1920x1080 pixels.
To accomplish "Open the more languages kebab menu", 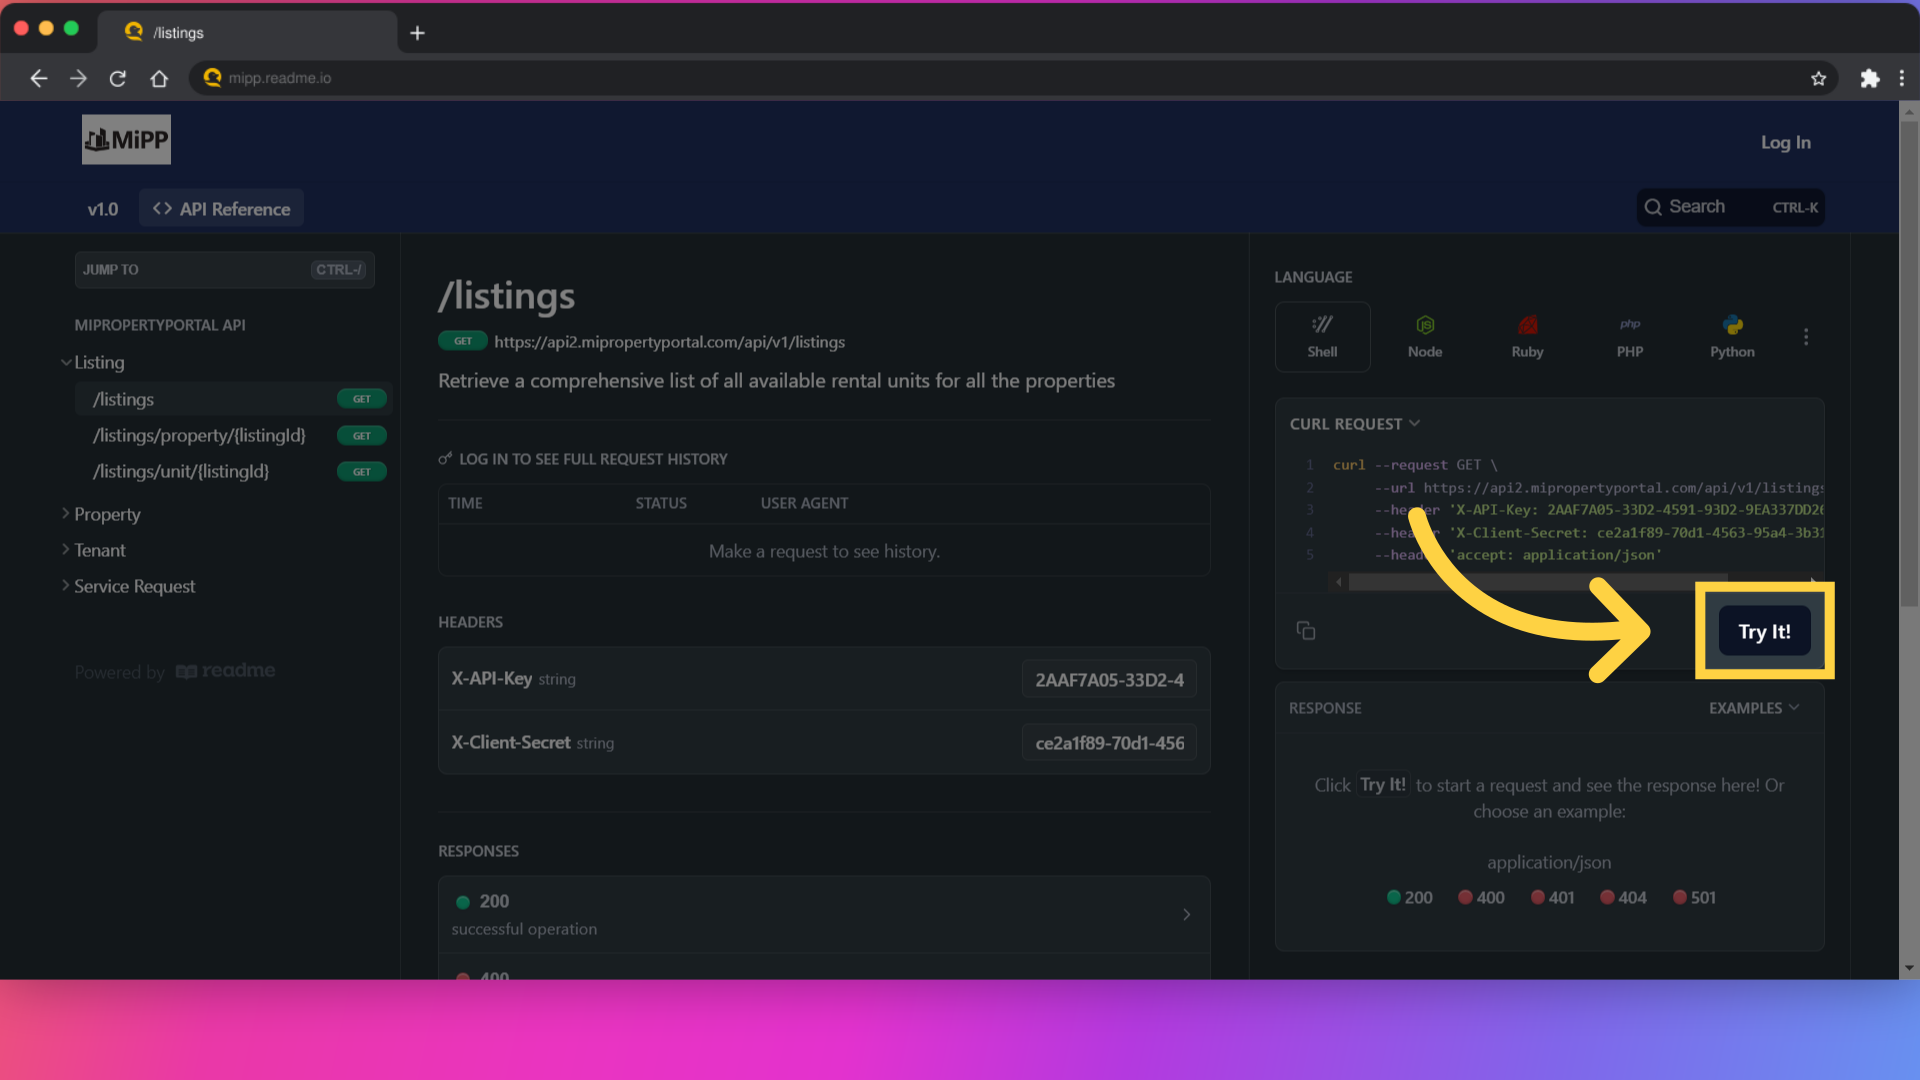I will (1806, 337).
